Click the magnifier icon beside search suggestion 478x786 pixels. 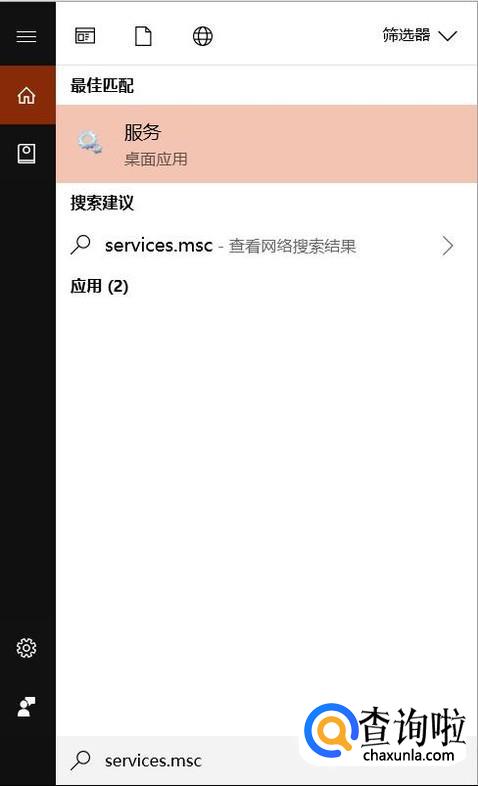tap(80, 245)
